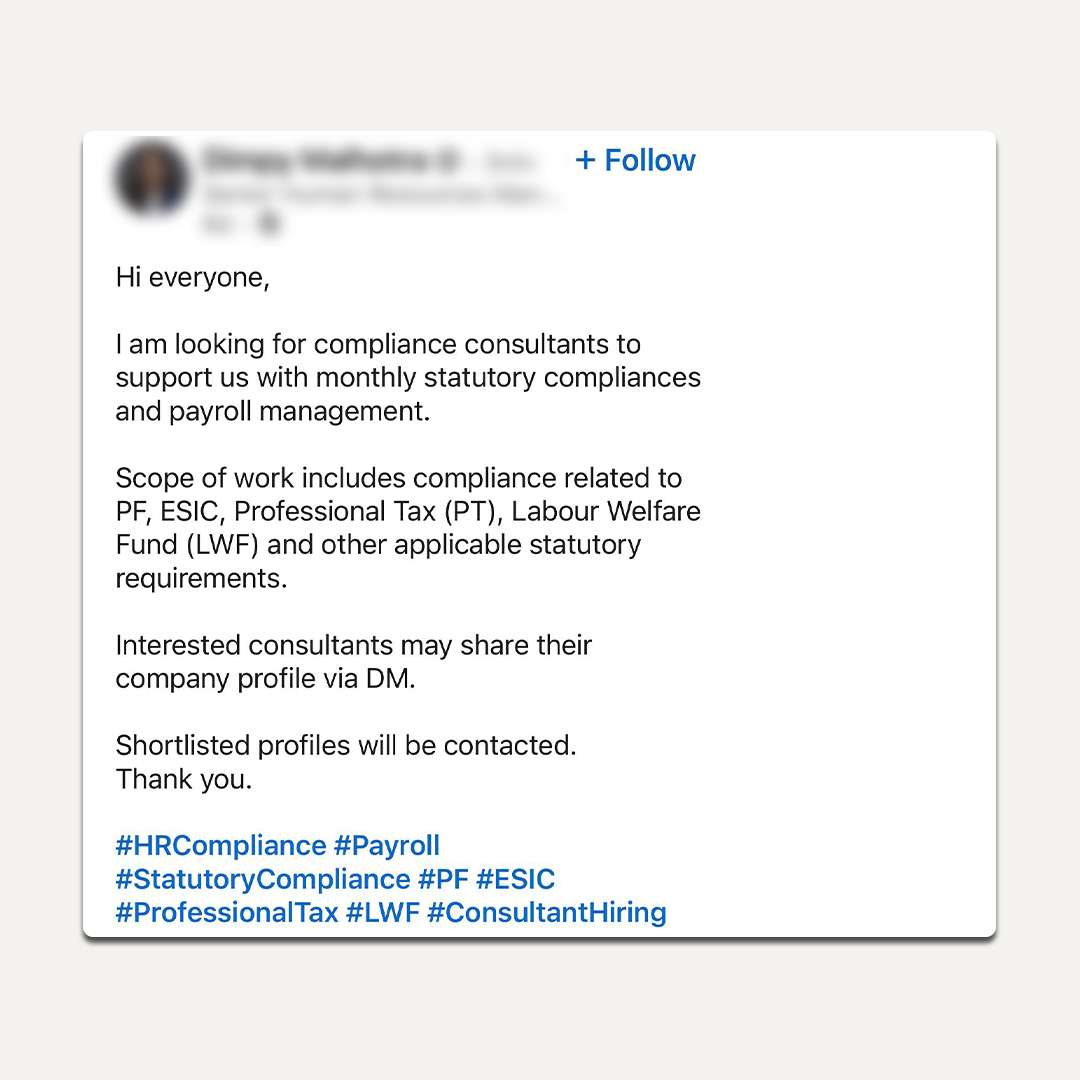This screenshot has height=1080, width=1080.
Task: Click the #StatutoryCompliance hashtag
Action: click(263, 880)
